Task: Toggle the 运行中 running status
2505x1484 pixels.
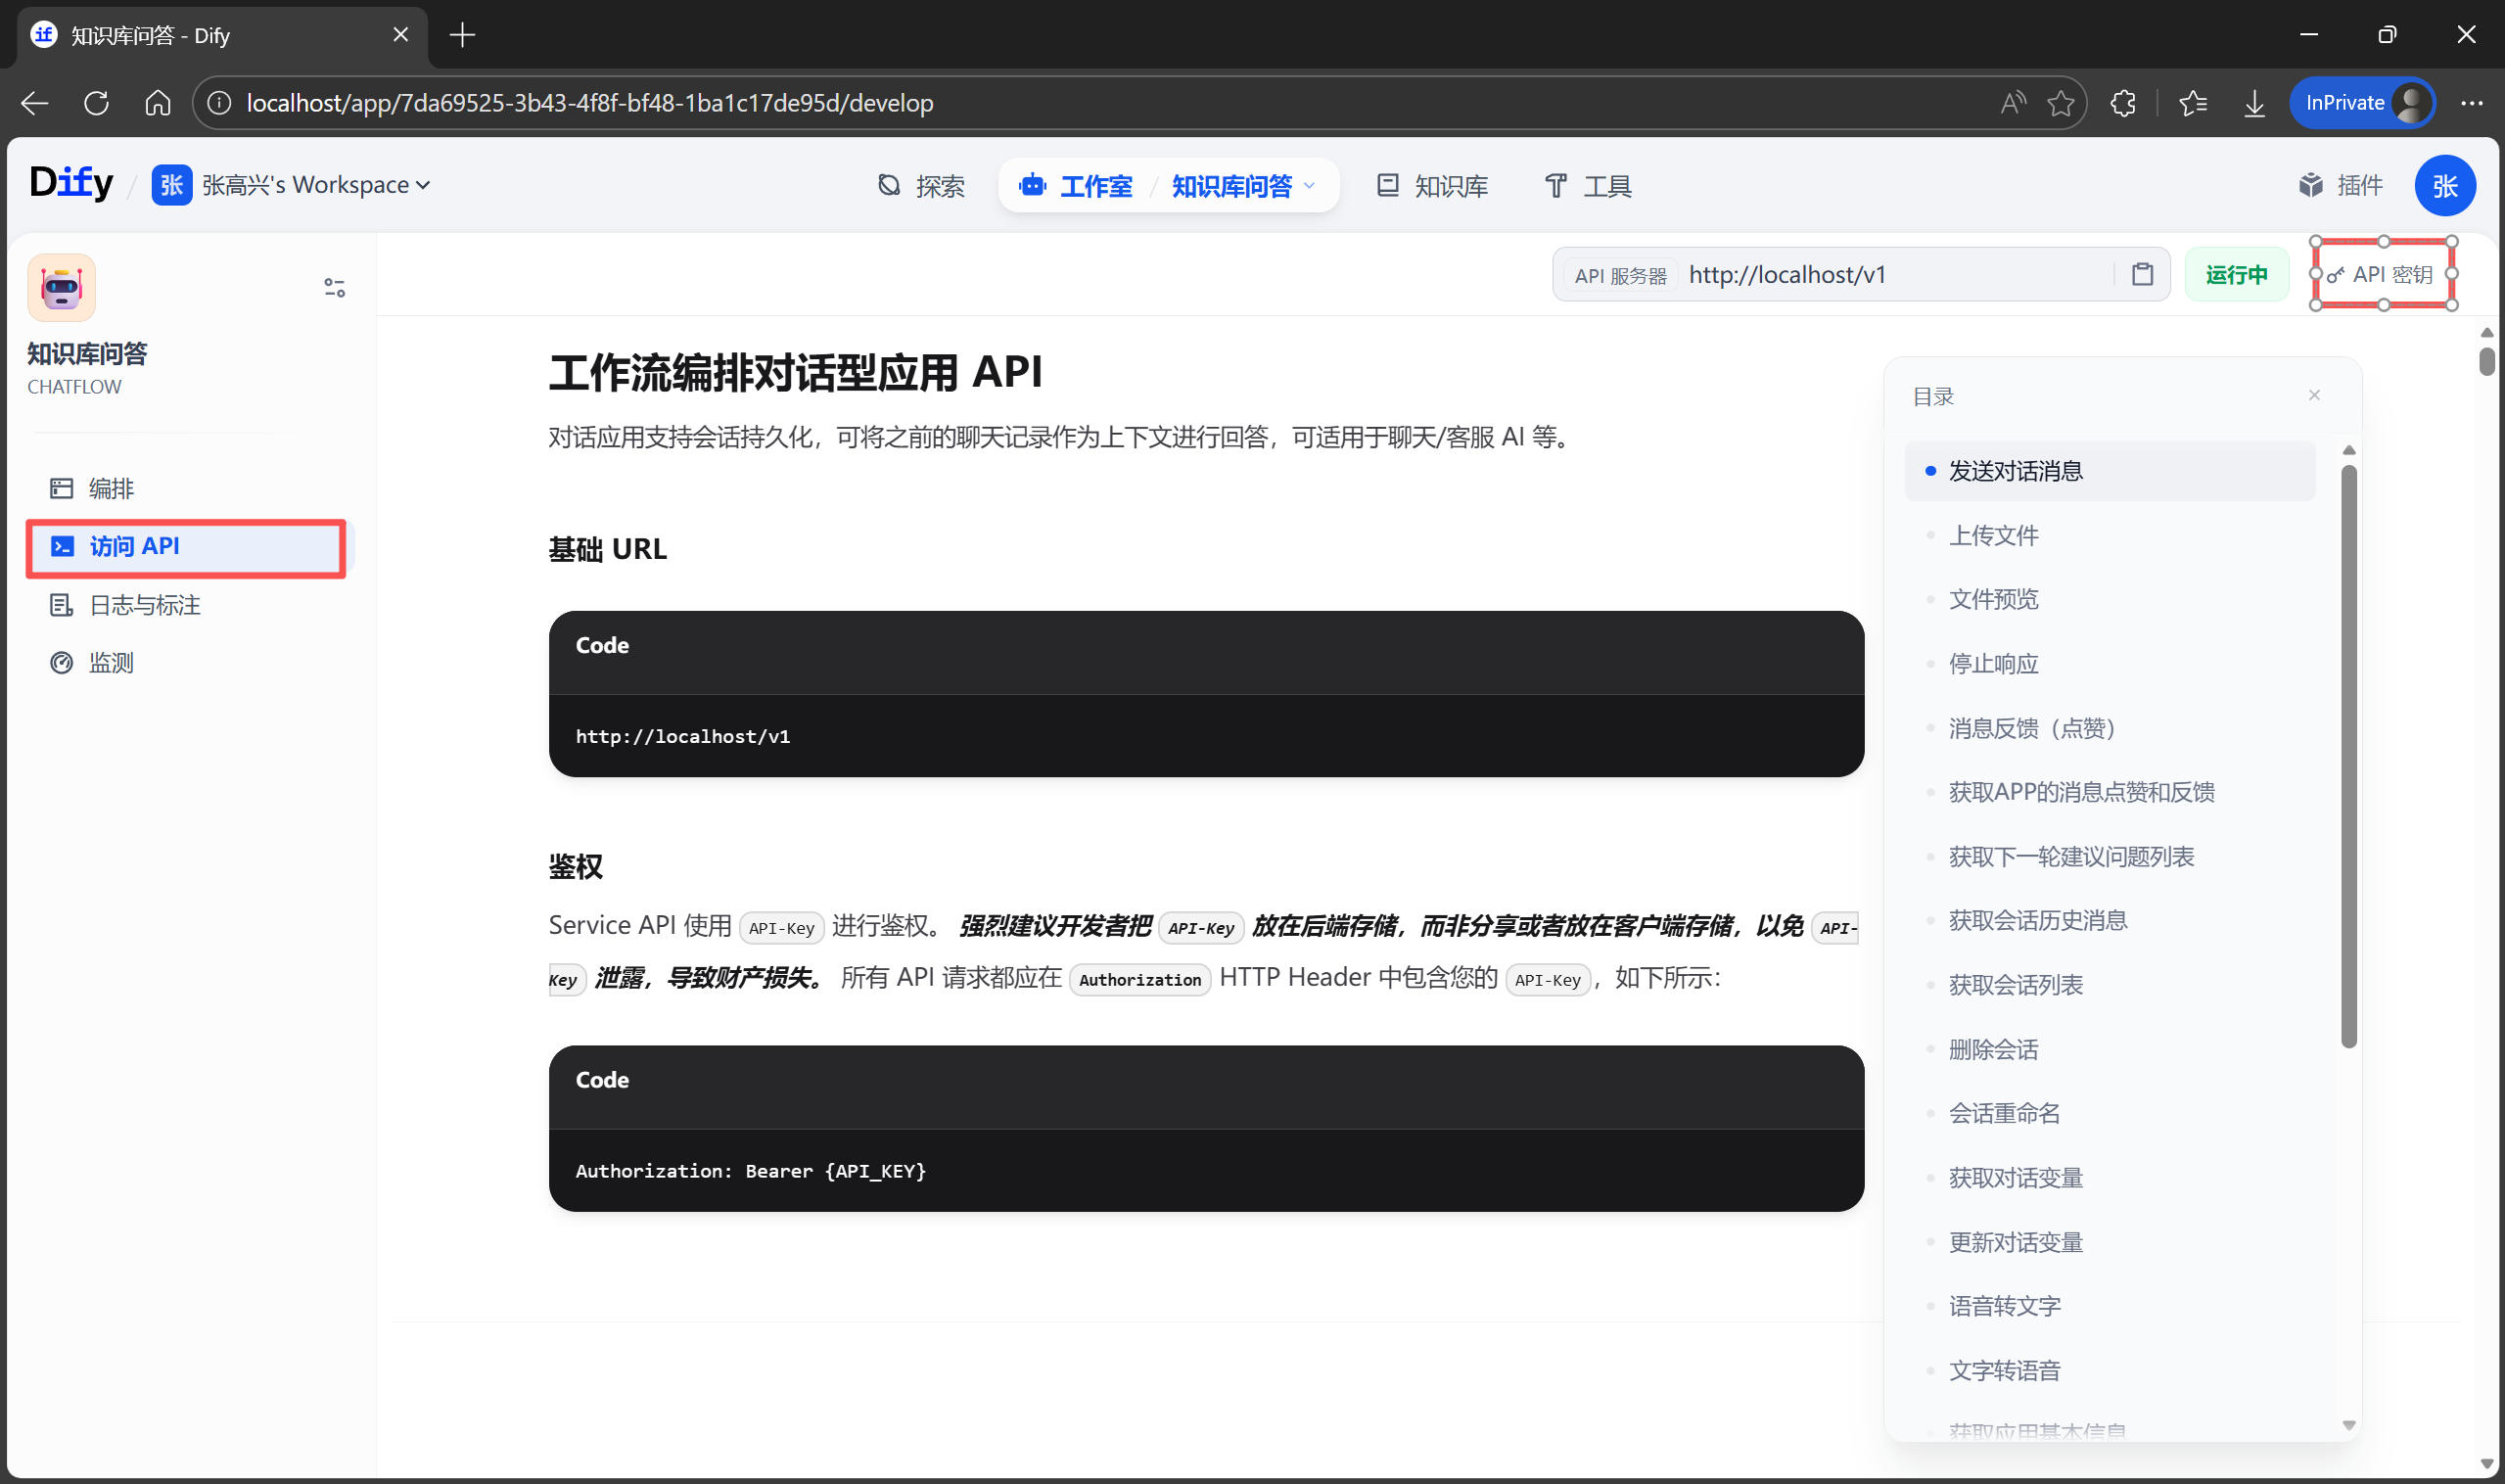Action: point(2236,275)
